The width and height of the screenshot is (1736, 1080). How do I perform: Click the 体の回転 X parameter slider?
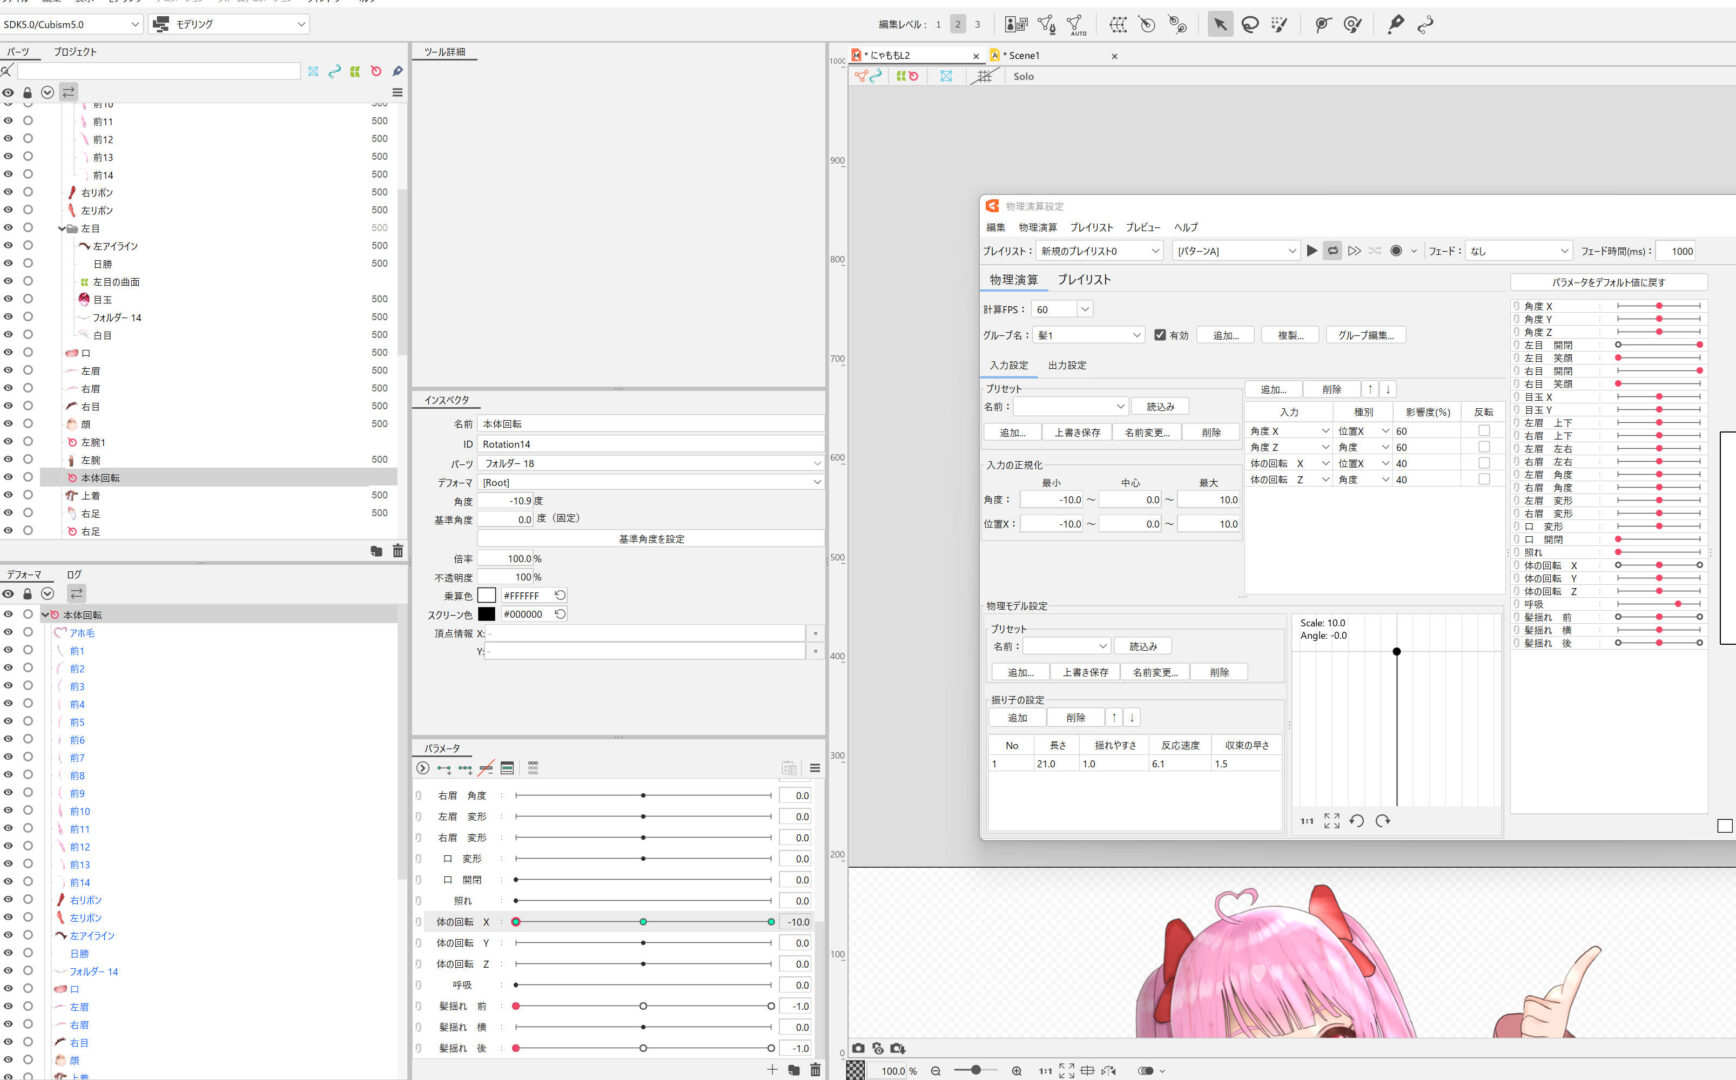(x=643, y=921)
